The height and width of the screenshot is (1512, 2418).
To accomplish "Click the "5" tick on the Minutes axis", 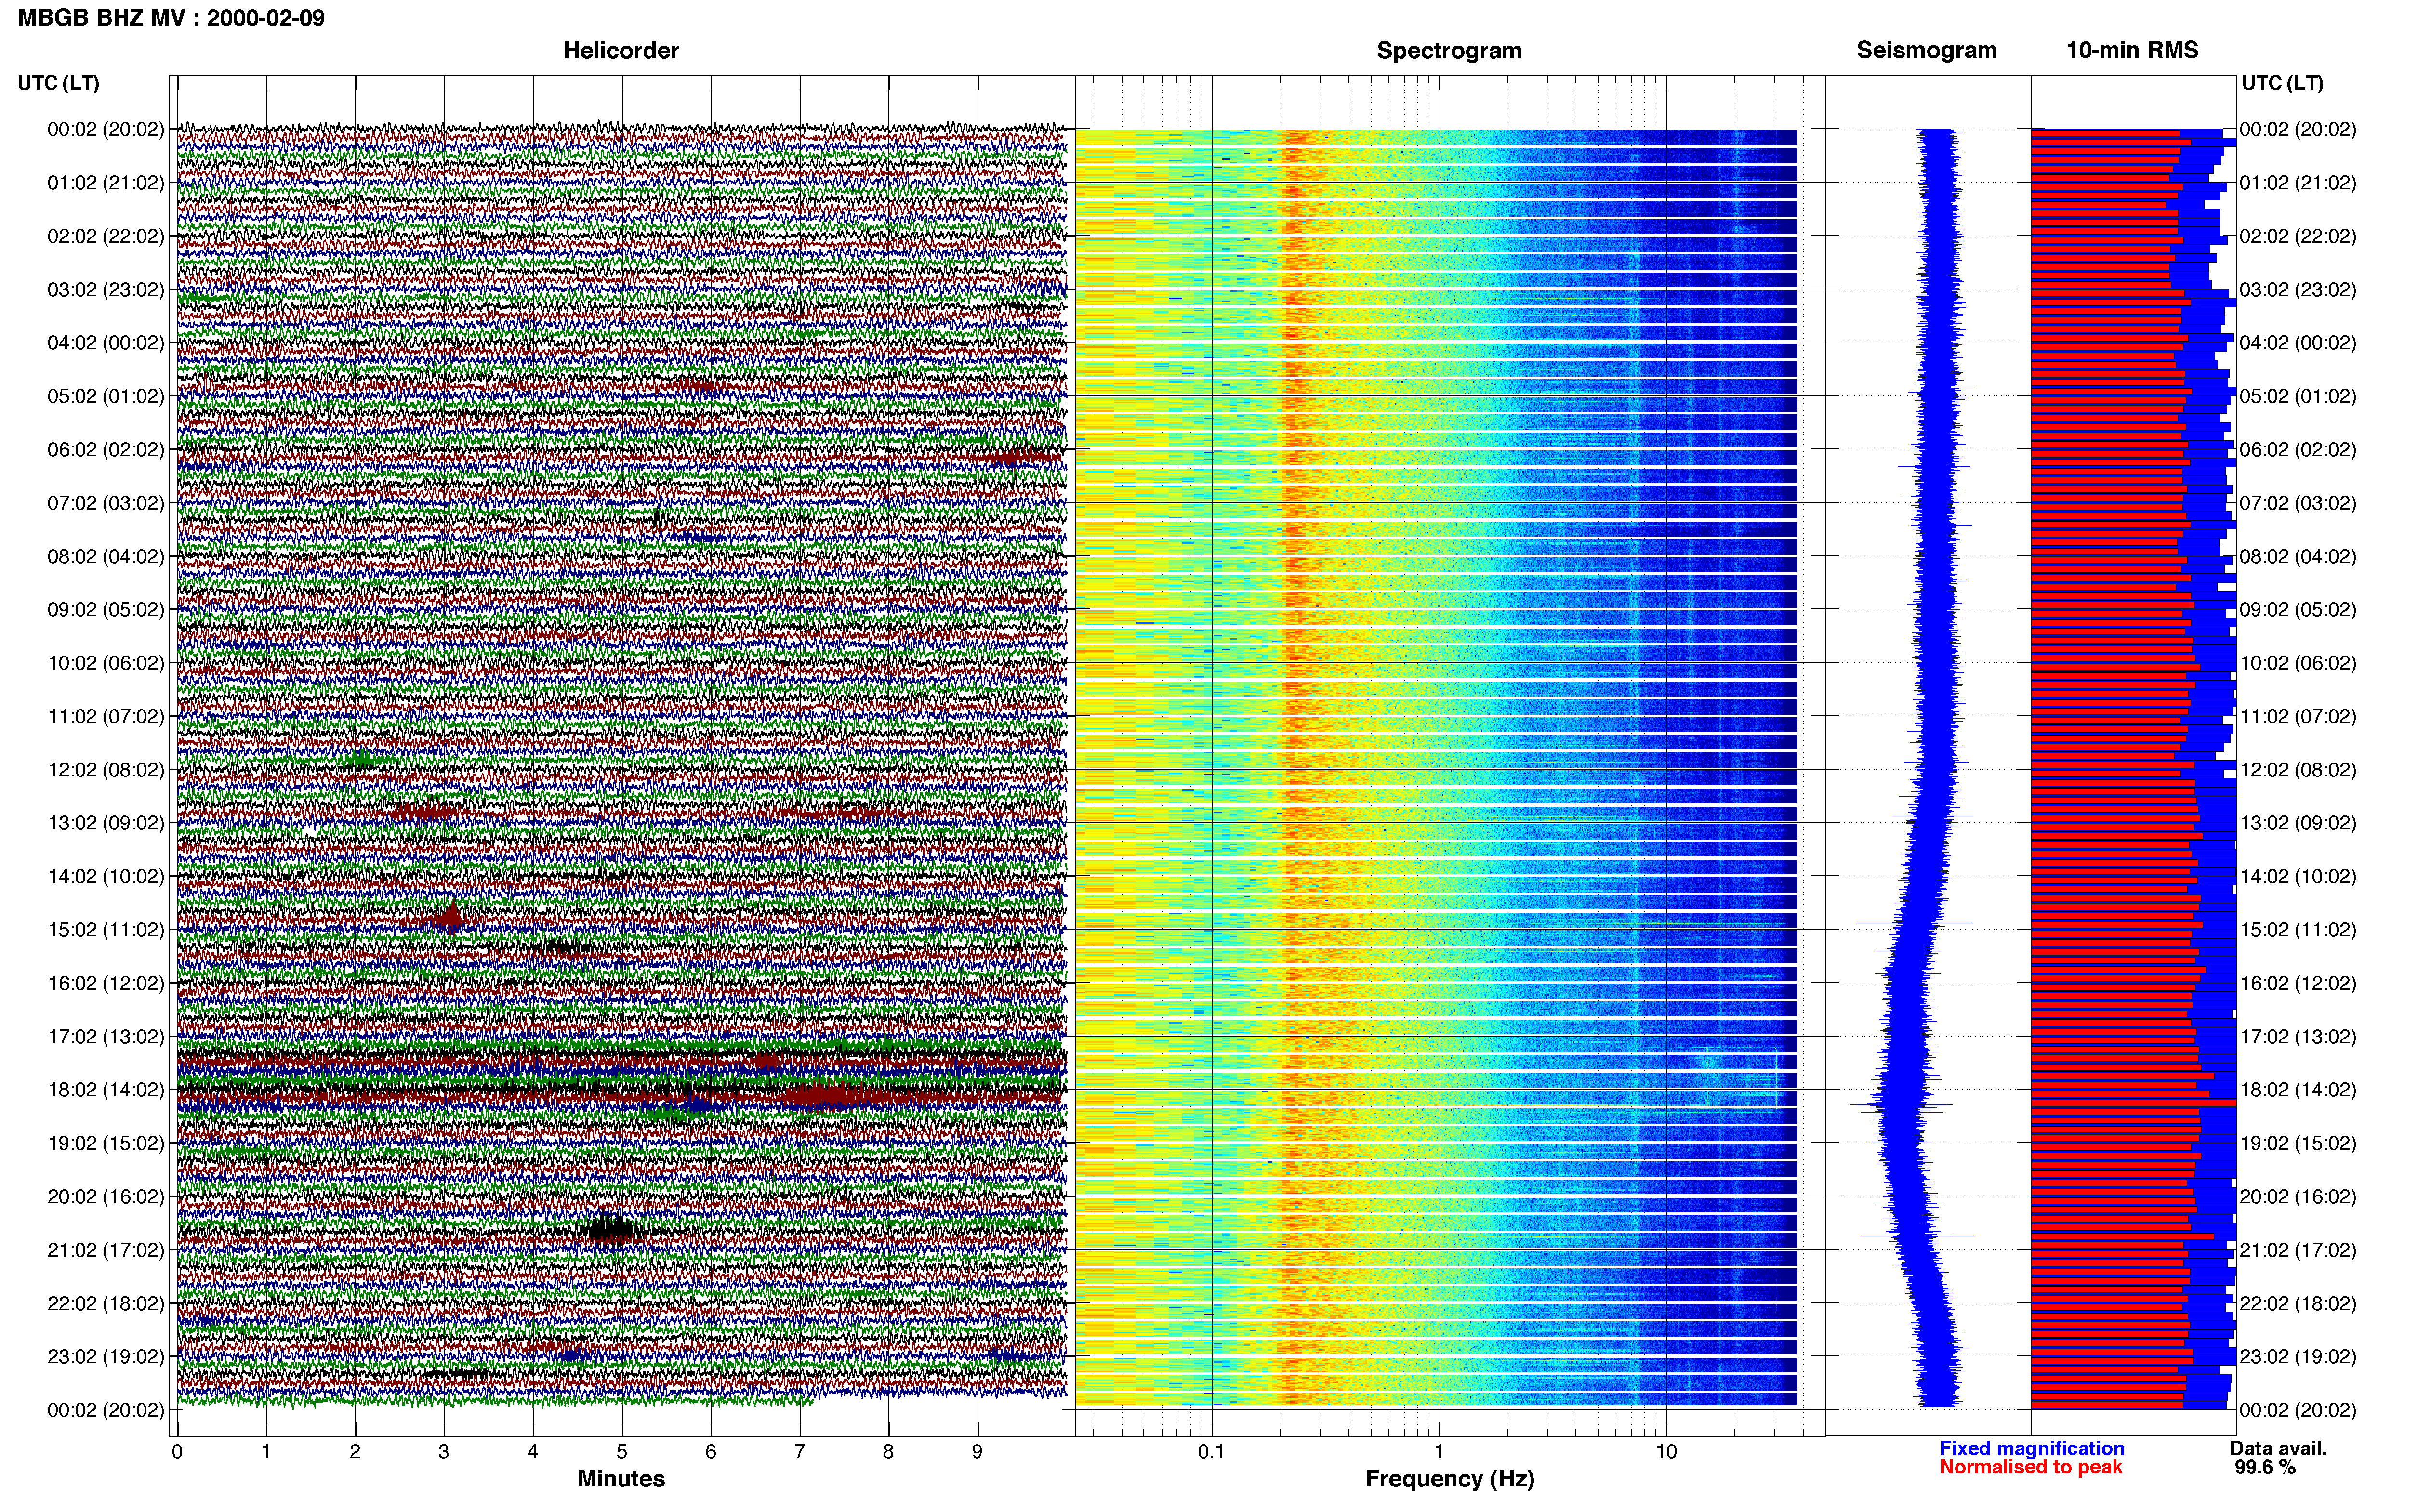I will 622,1451.
